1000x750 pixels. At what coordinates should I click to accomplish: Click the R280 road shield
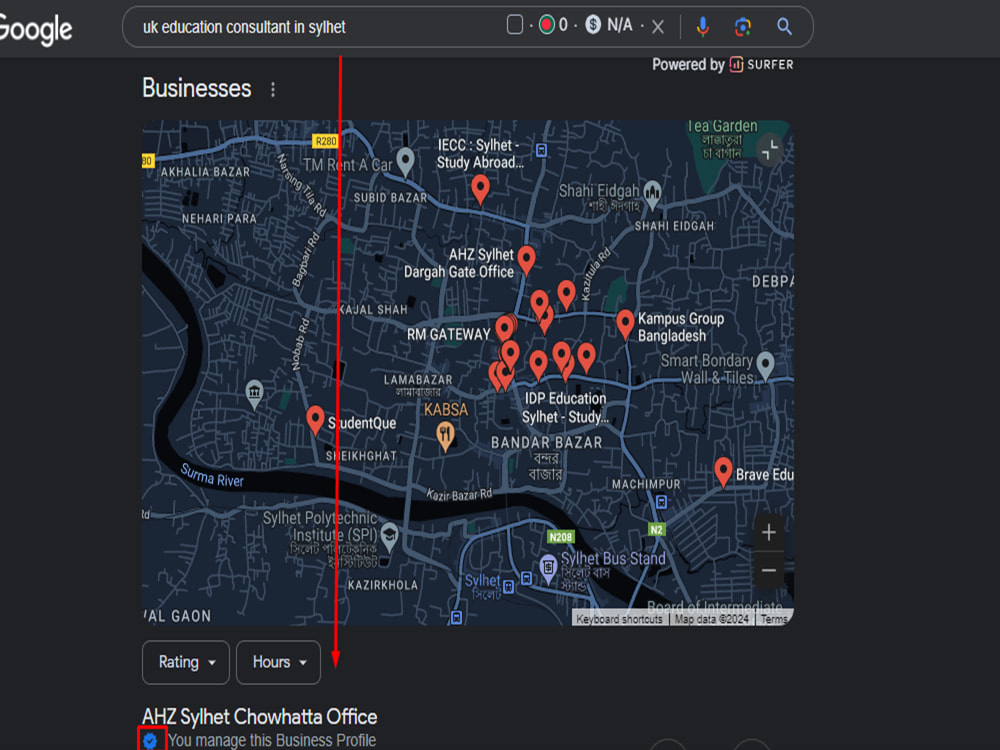326,141
